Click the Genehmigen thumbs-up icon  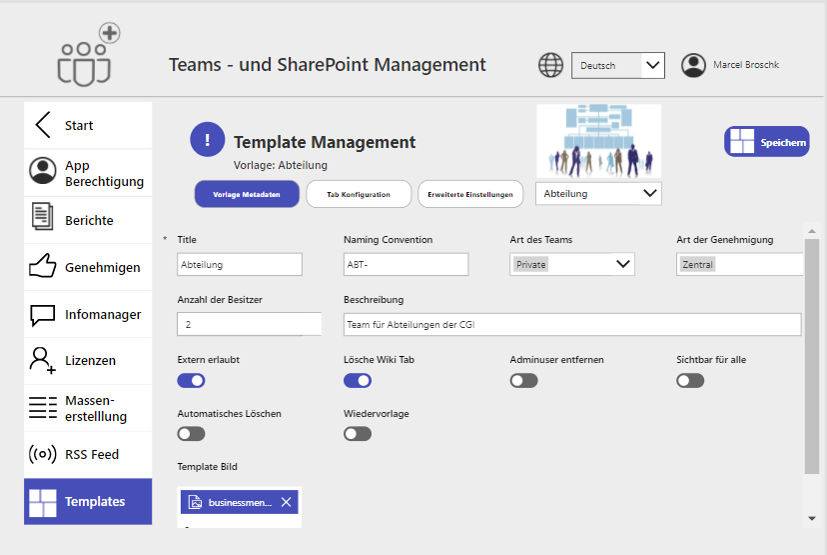43,266
